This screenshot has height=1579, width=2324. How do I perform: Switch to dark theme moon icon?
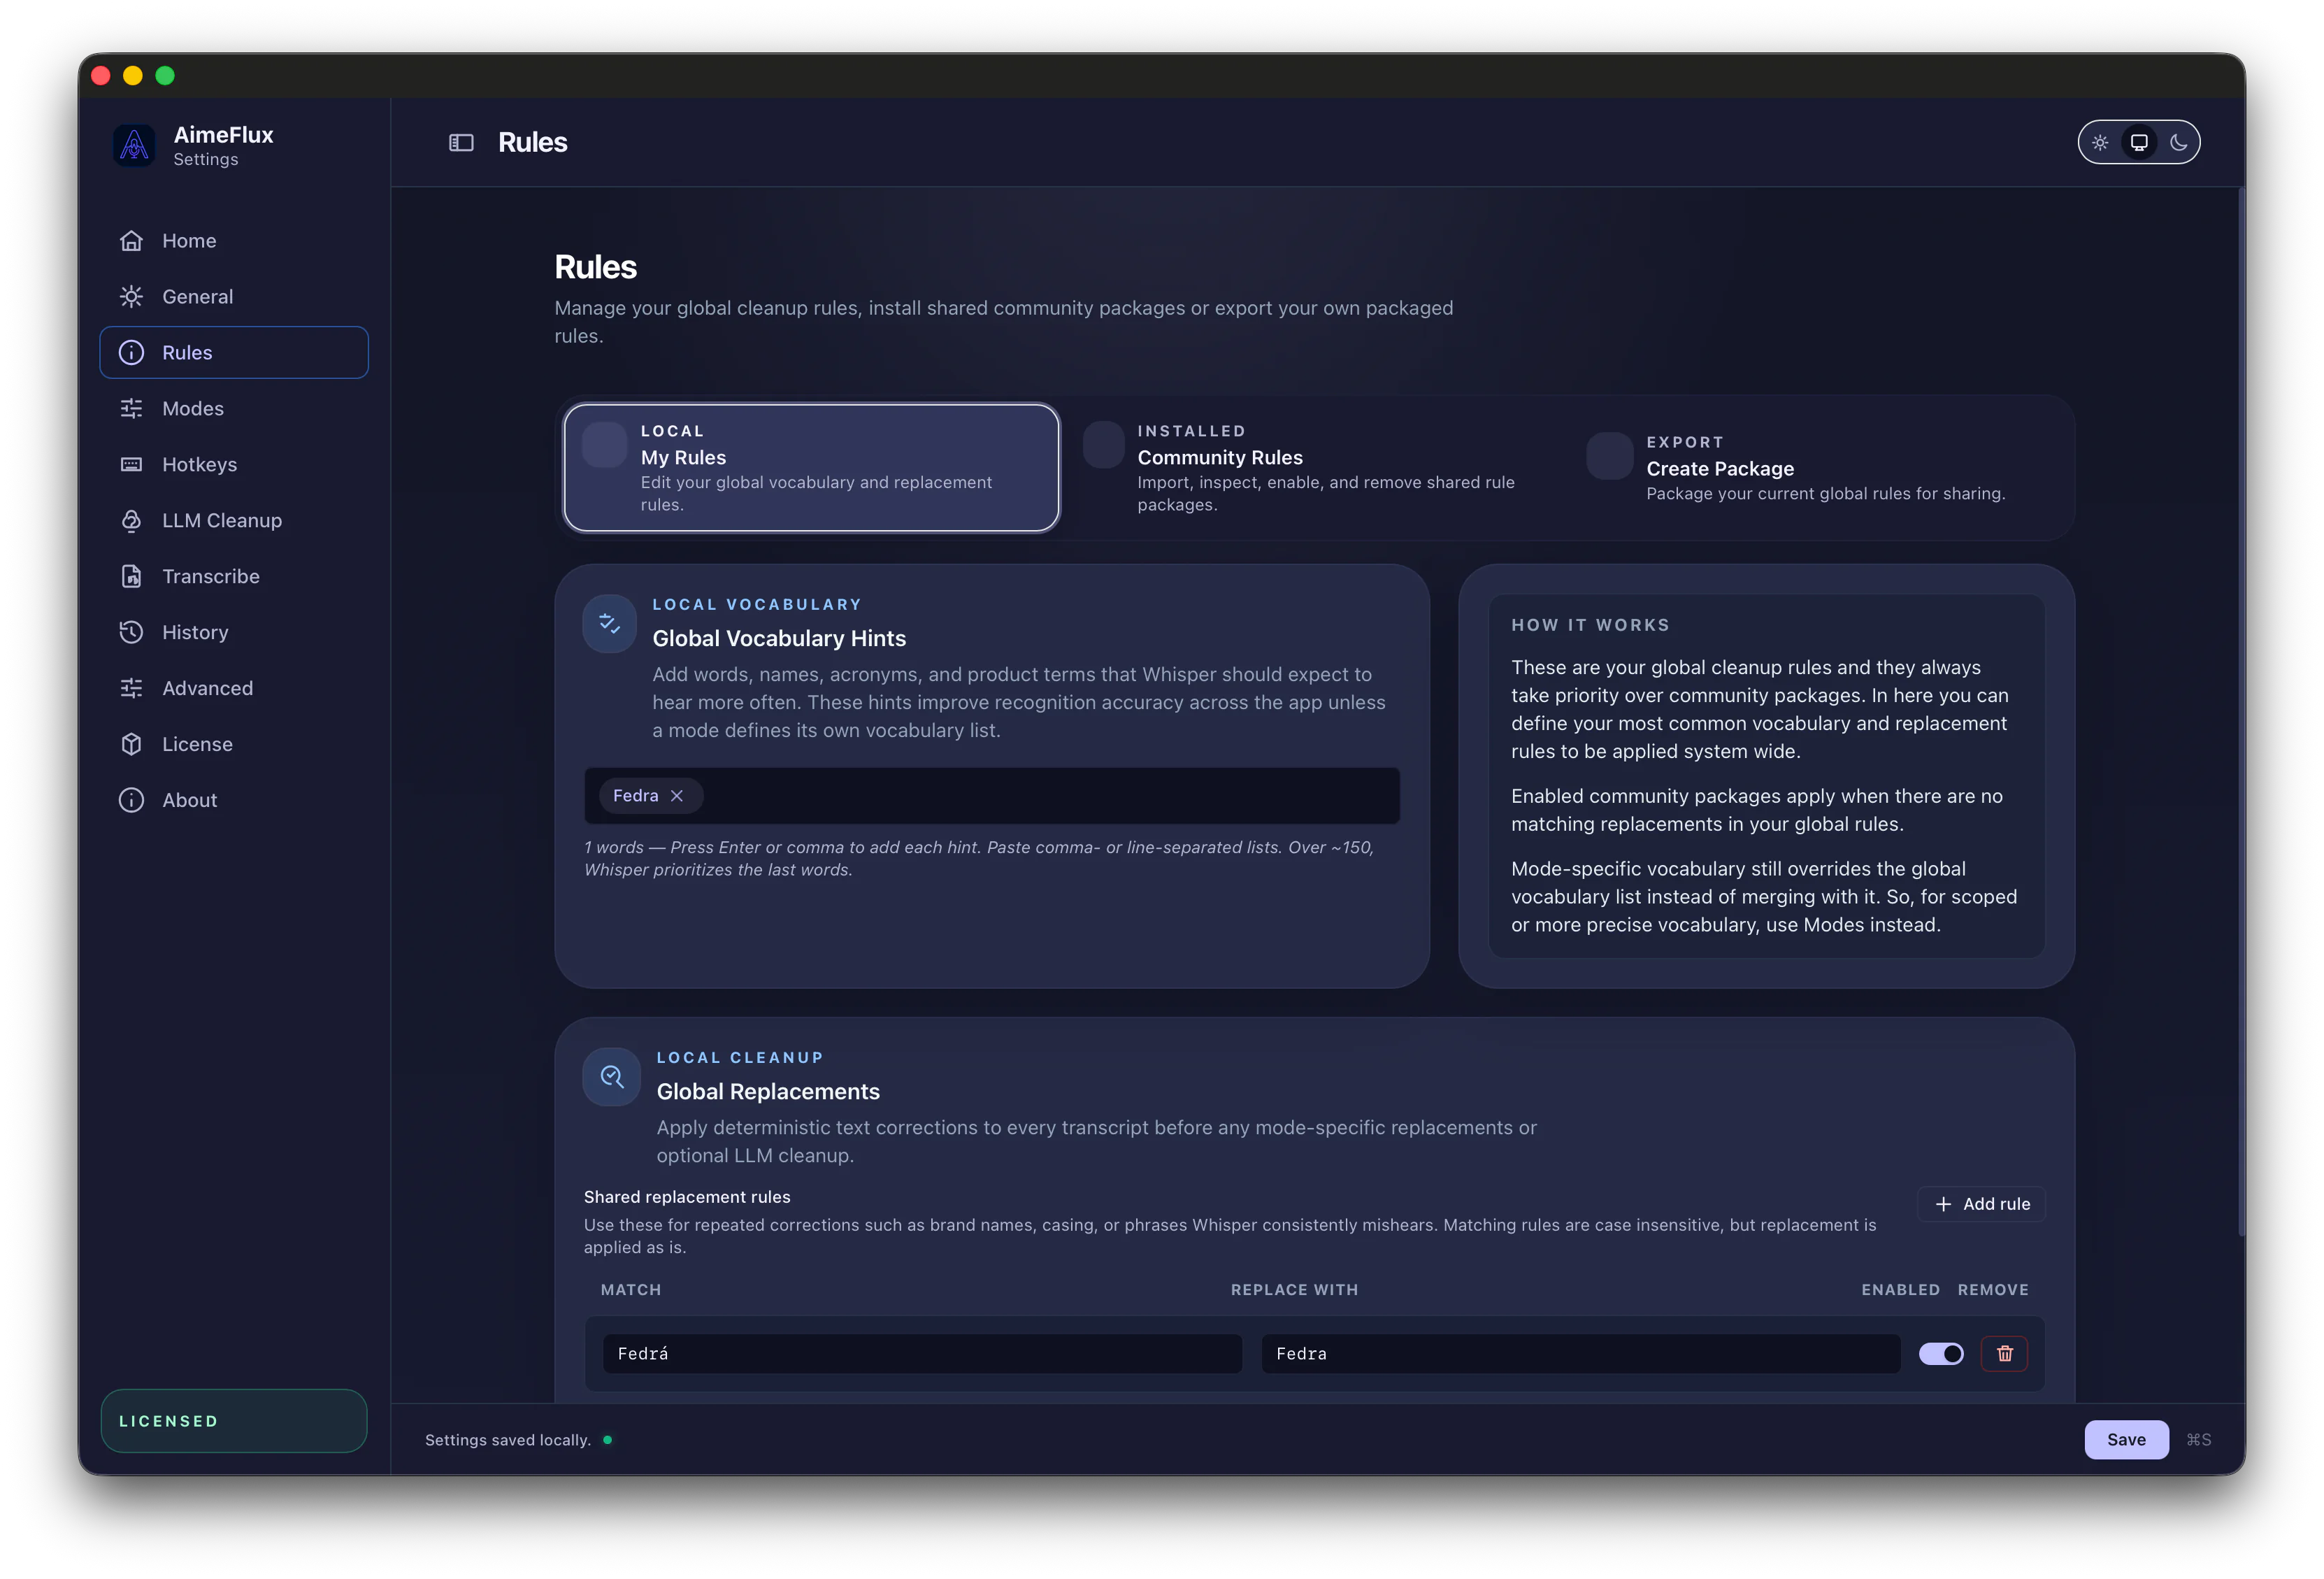point(2178,143)
